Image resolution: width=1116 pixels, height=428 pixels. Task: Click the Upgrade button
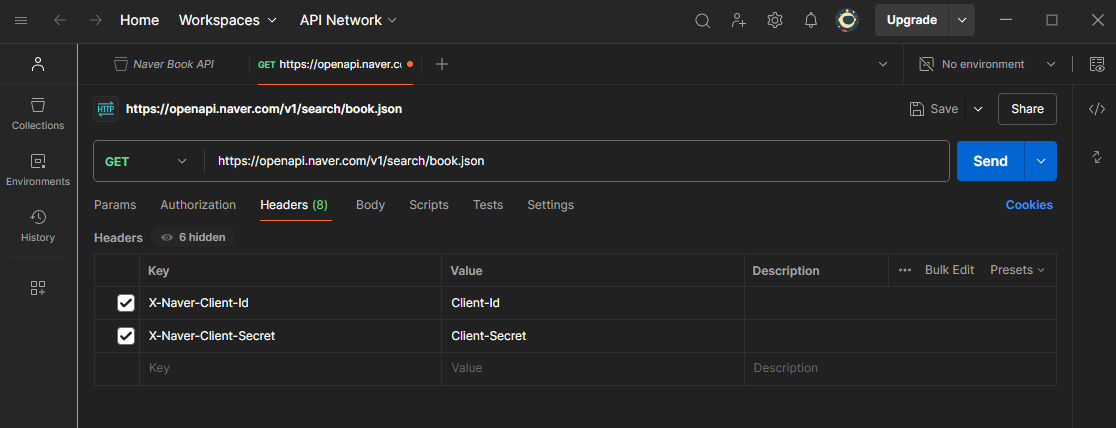coord(912,20)
